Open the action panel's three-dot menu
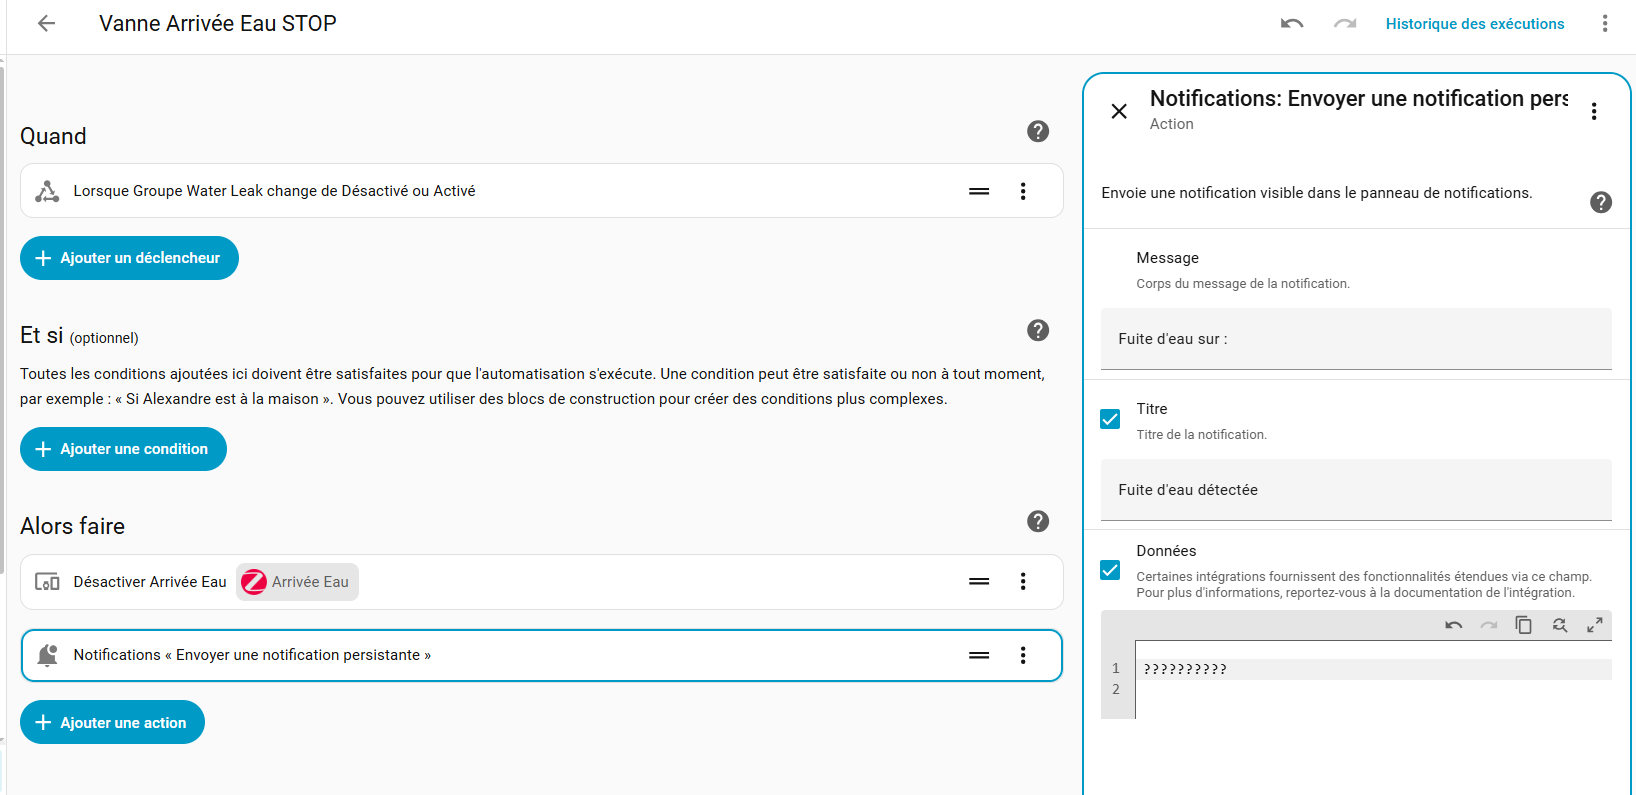 (x=1594, y=111)
